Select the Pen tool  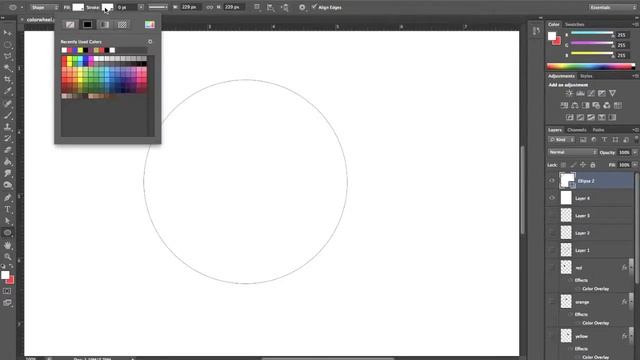[7, 198]
